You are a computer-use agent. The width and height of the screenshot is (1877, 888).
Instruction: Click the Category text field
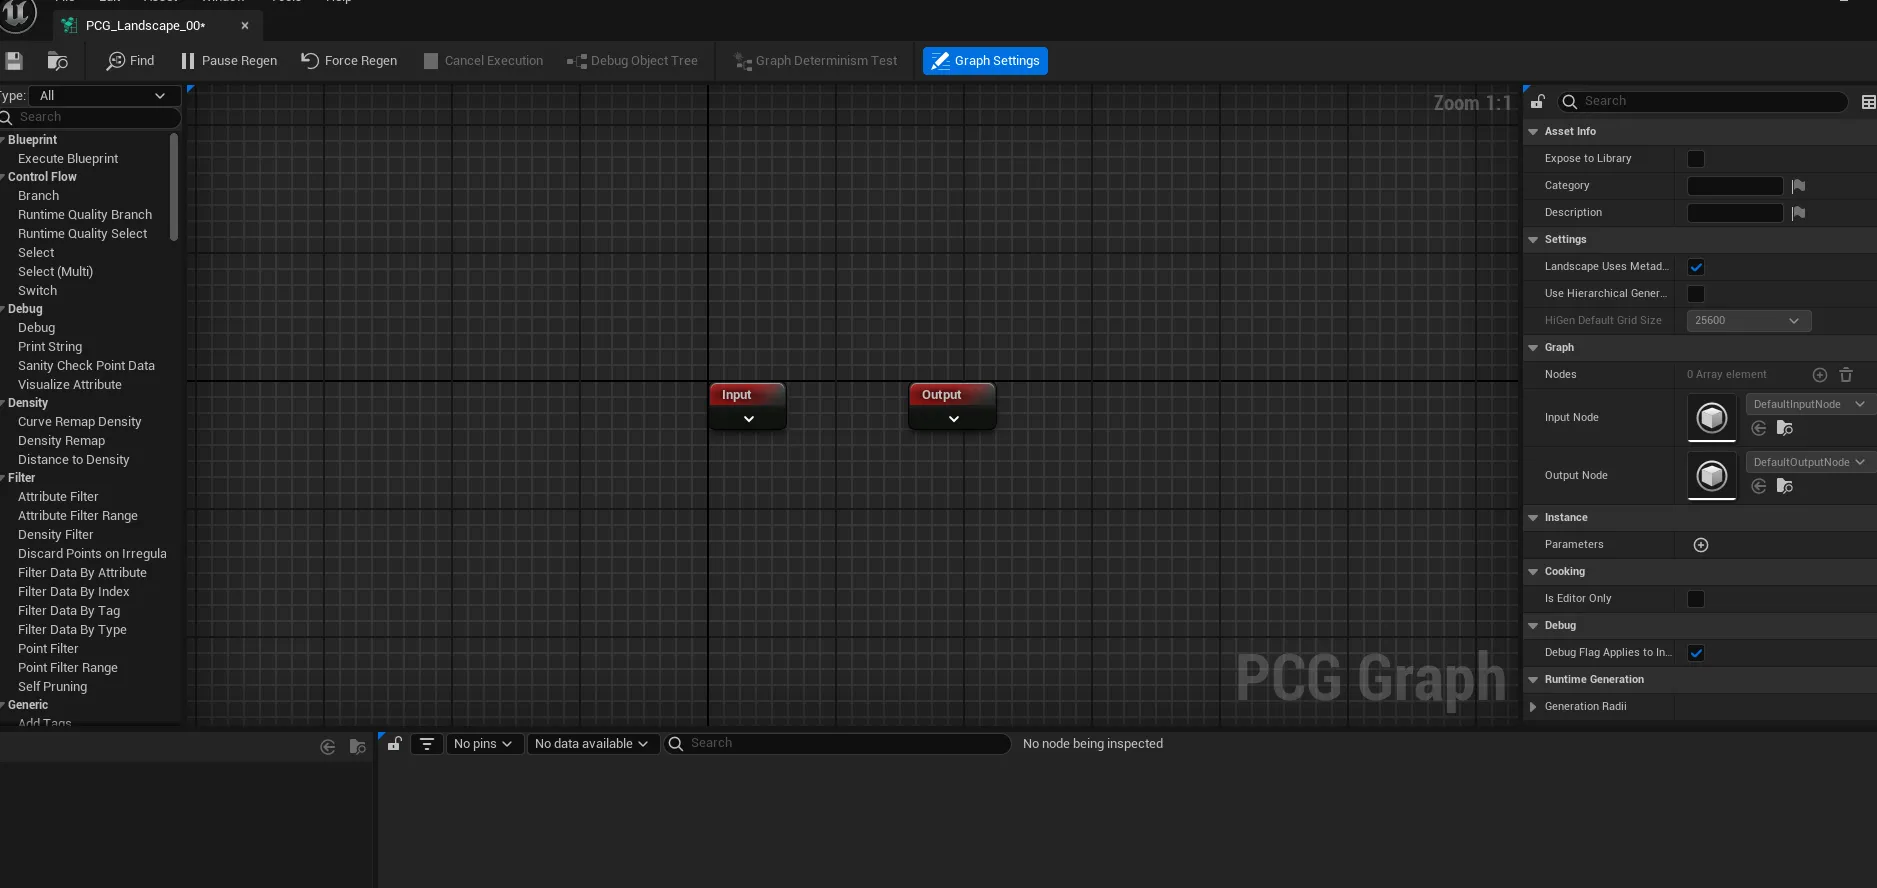[x=1735, y=186]
